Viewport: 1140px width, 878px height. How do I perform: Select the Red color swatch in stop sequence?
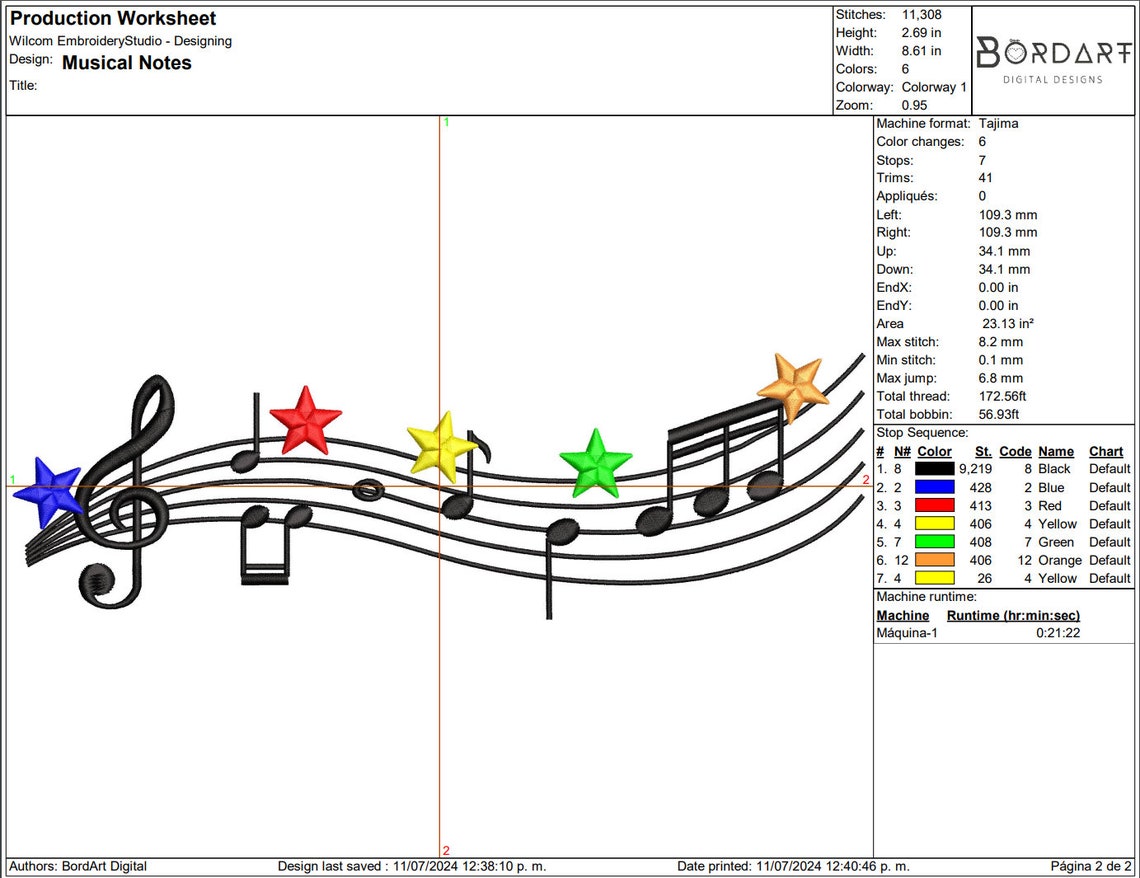[x=934, y=505]
